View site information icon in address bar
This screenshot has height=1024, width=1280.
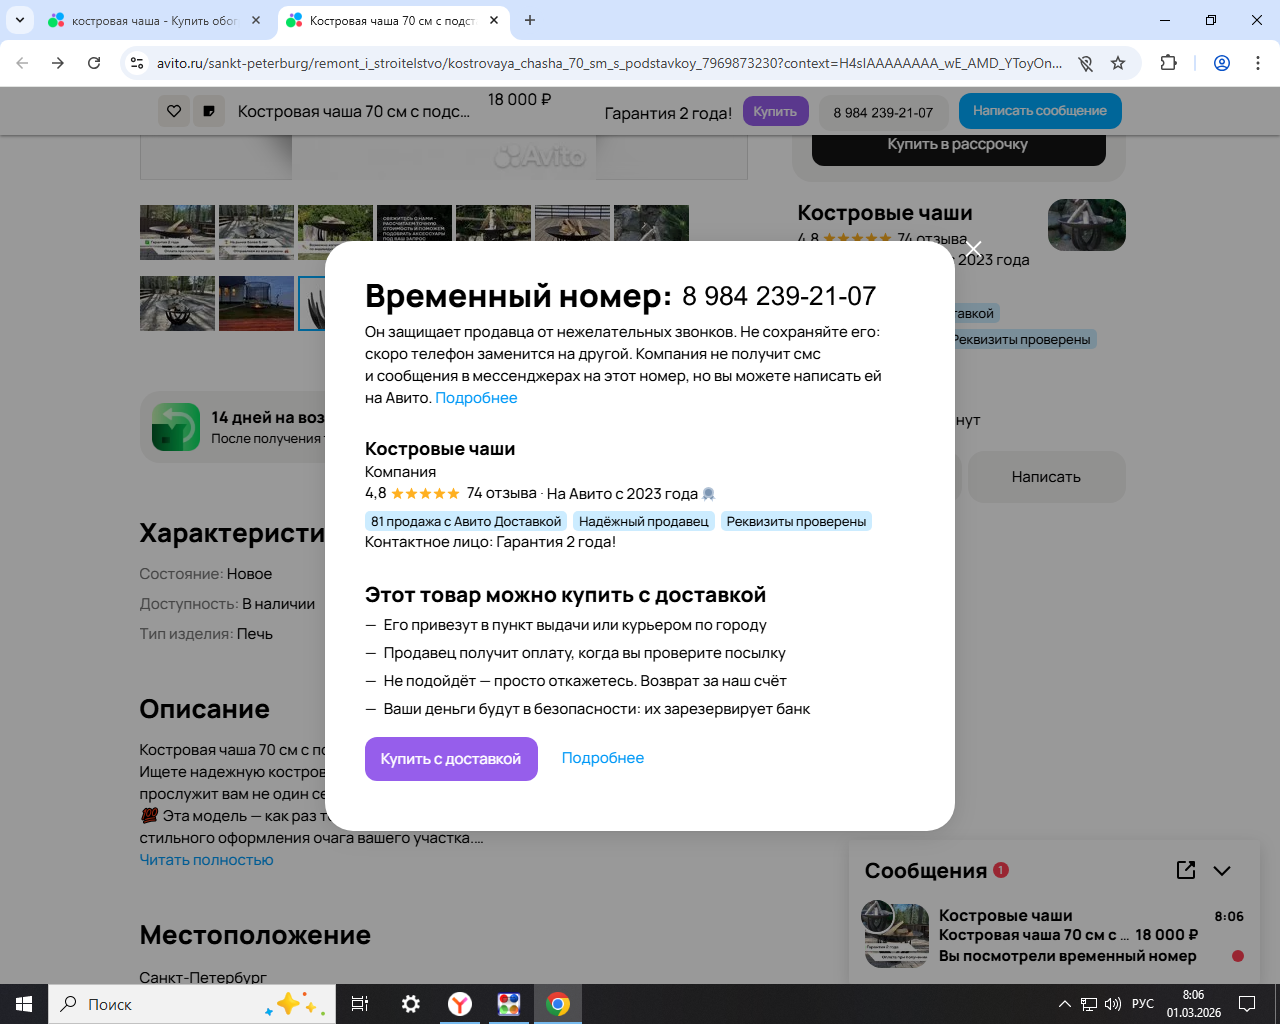point(138,63)
